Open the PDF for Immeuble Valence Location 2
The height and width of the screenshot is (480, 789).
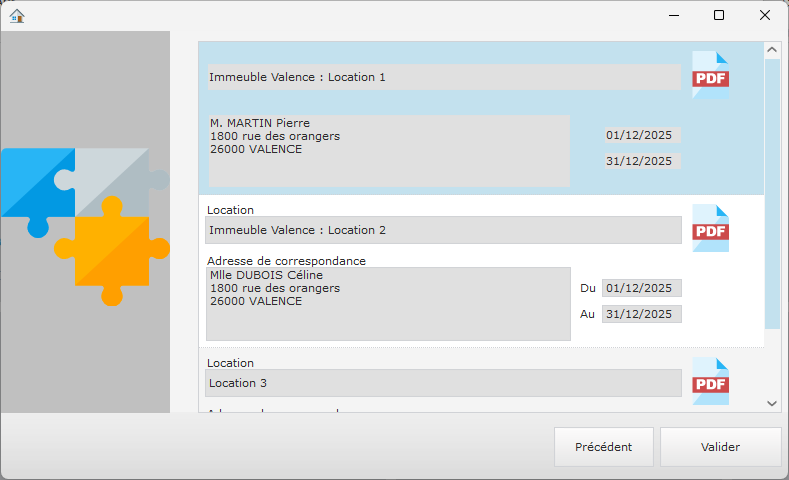(710, 229)
